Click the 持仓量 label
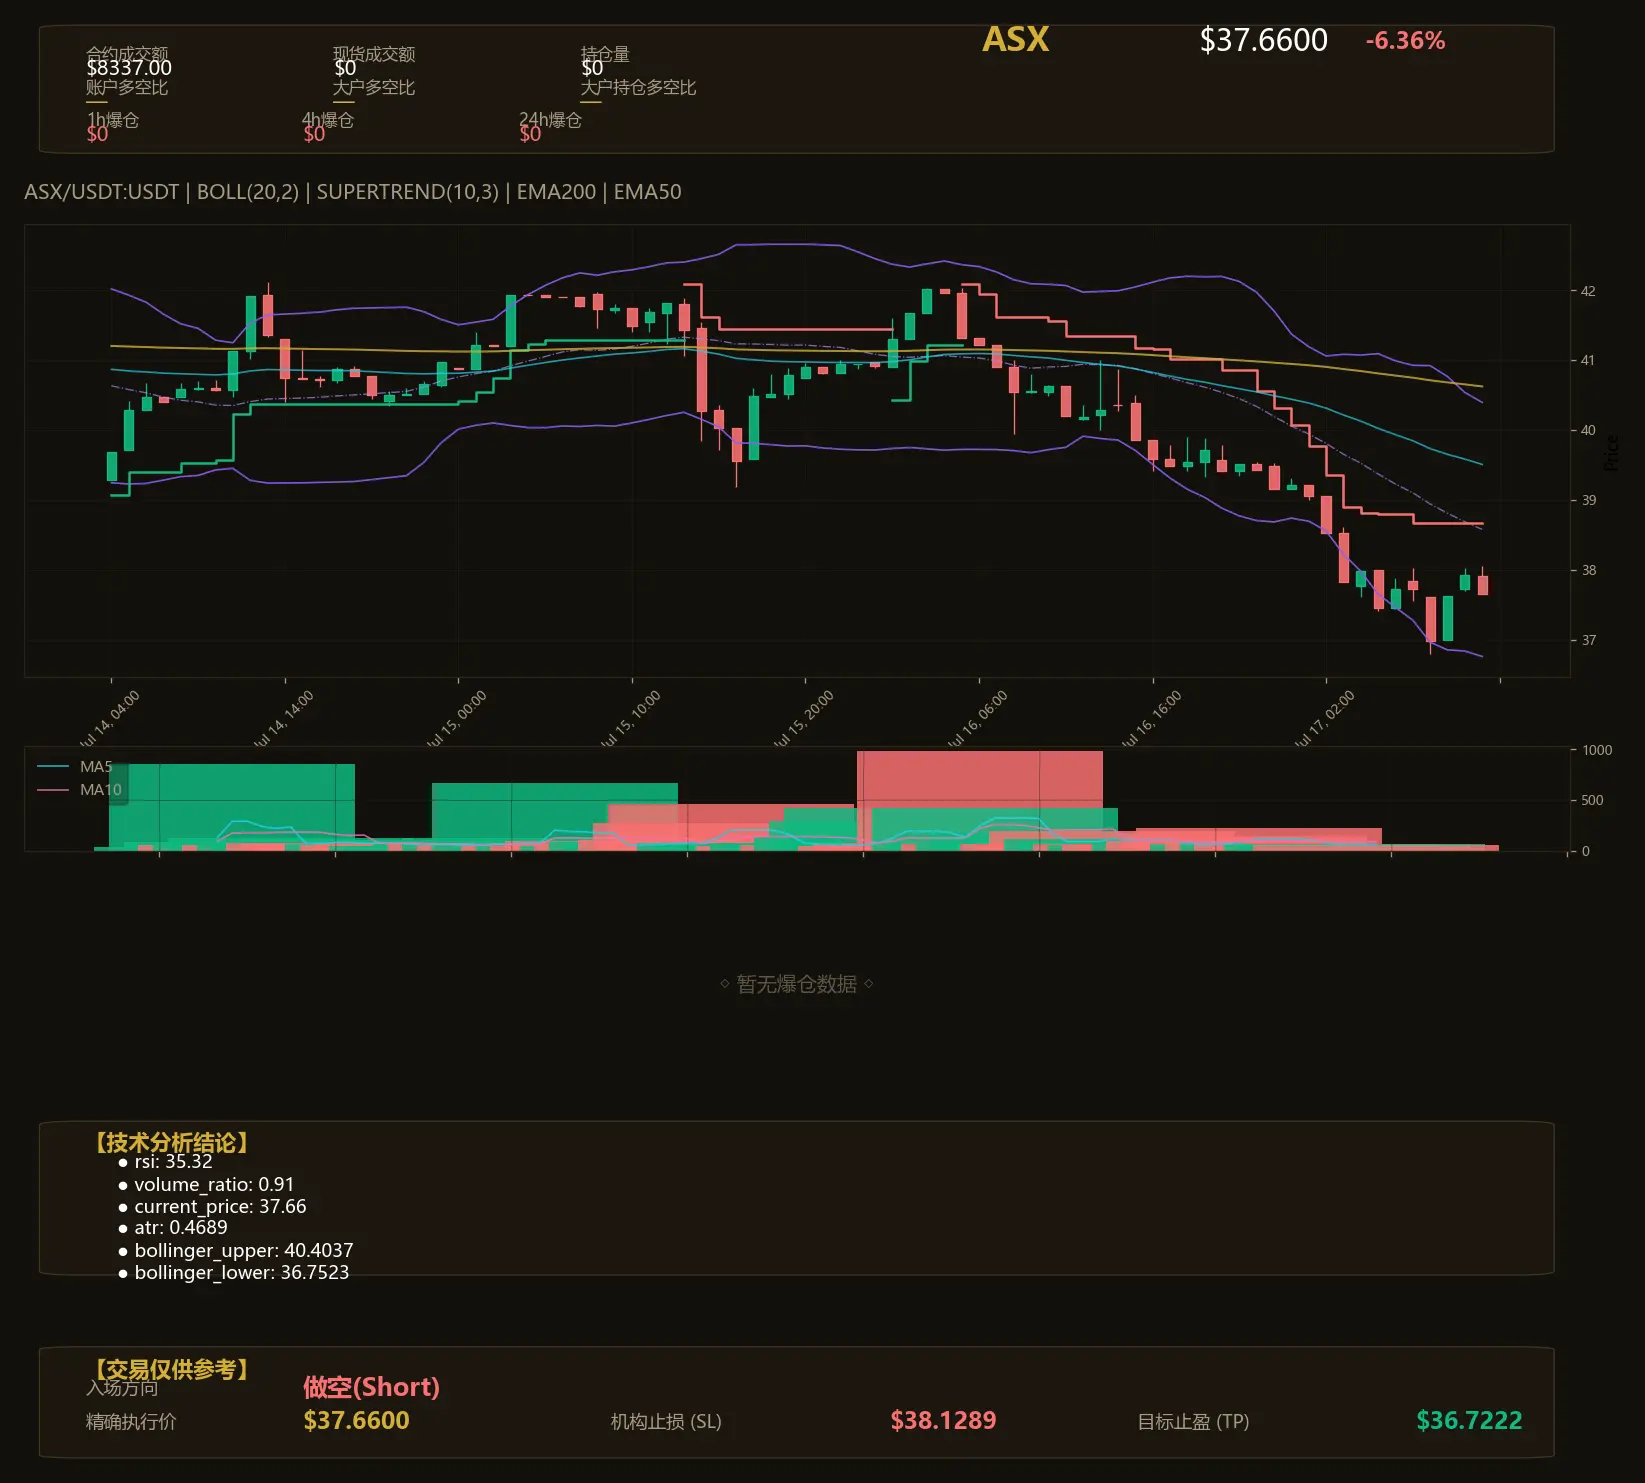This screenshot has height=1483, width=1645. coord(605,54)
